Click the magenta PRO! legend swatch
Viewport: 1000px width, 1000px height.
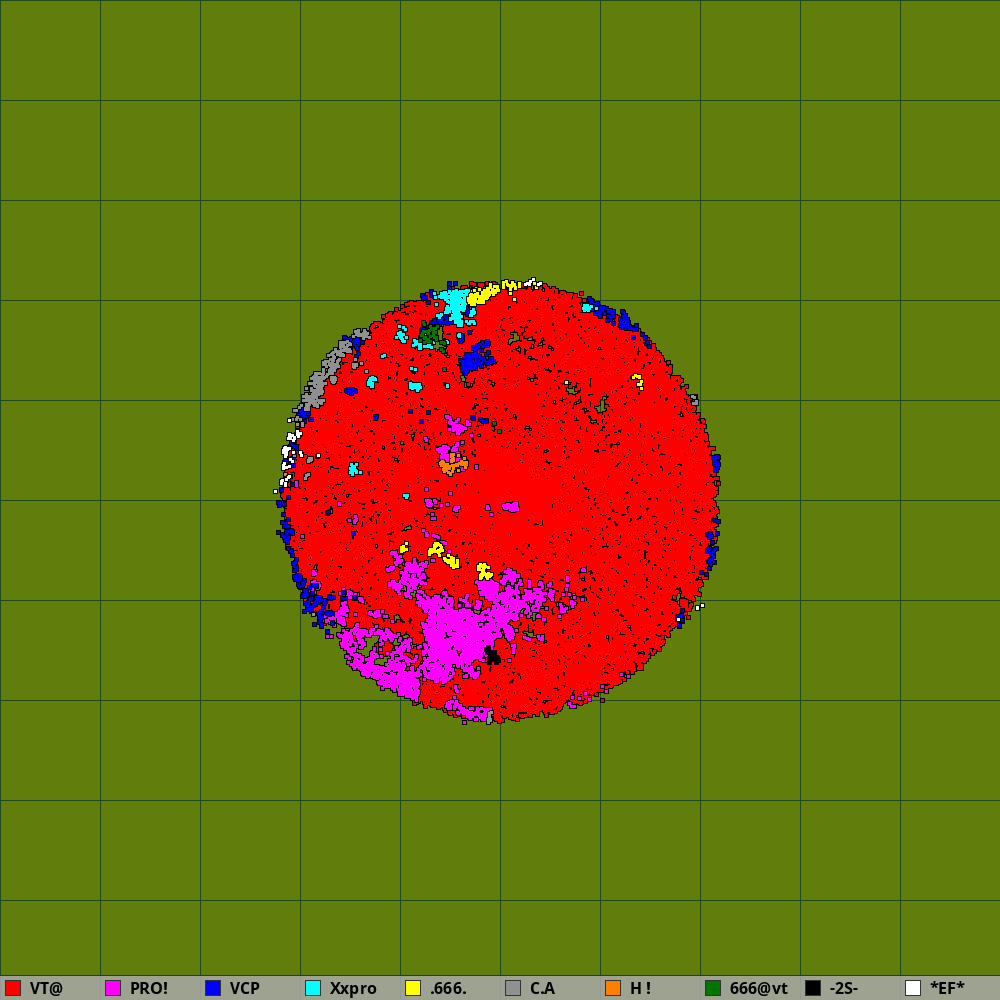(113, 988)
